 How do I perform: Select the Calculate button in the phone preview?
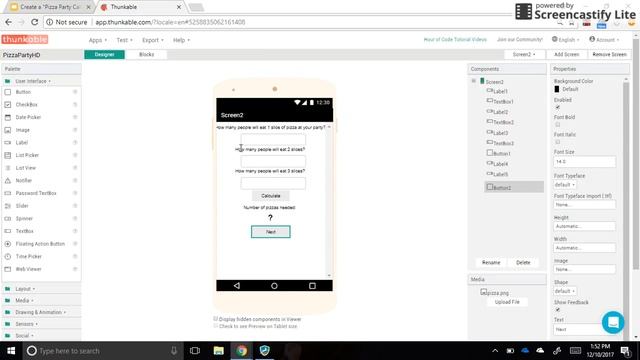pyautogui.click(x=271, y=196)
